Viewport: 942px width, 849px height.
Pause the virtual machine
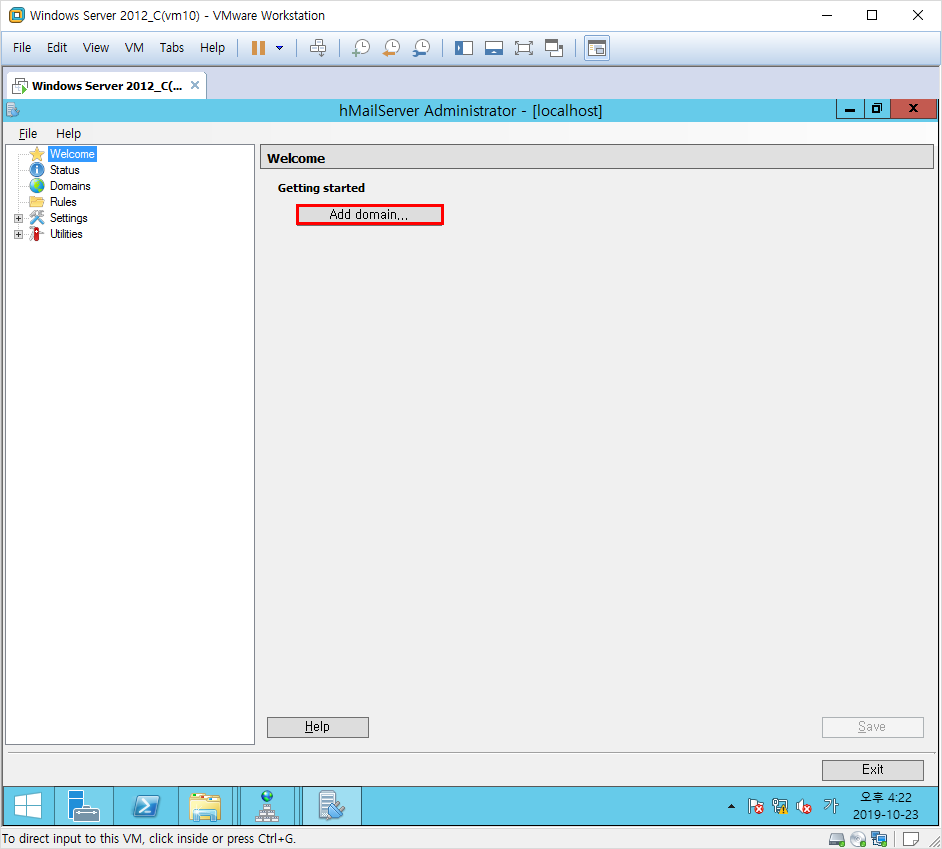tap(258, 48)
